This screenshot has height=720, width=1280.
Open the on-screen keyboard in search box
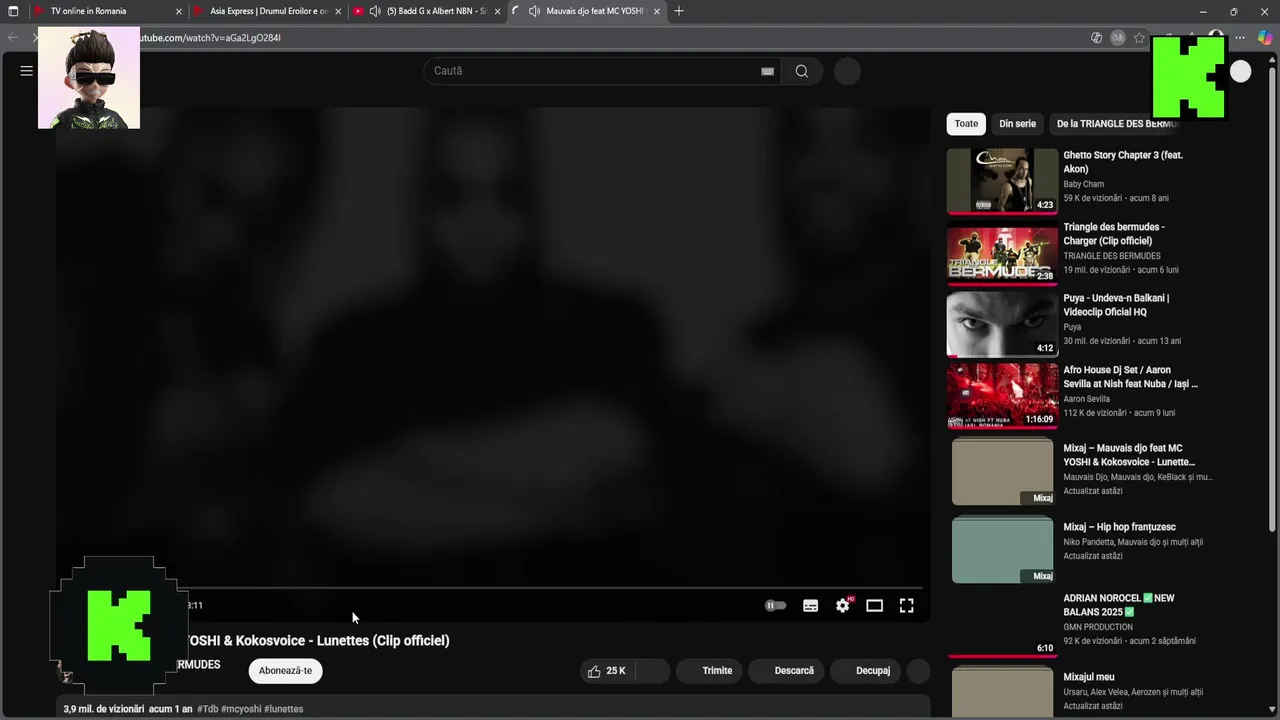(767, 71)
